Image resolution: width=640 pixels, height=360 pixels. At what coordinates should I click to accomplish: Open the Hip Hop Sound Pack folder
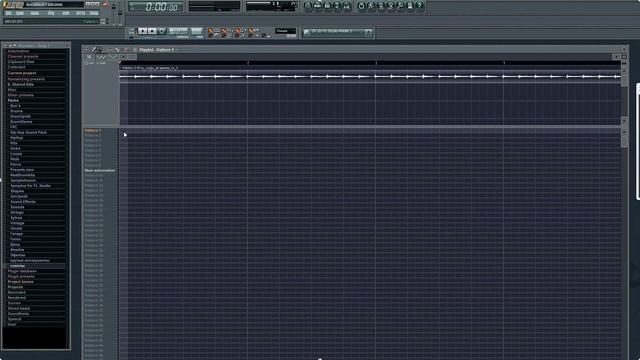click(28, 132)
